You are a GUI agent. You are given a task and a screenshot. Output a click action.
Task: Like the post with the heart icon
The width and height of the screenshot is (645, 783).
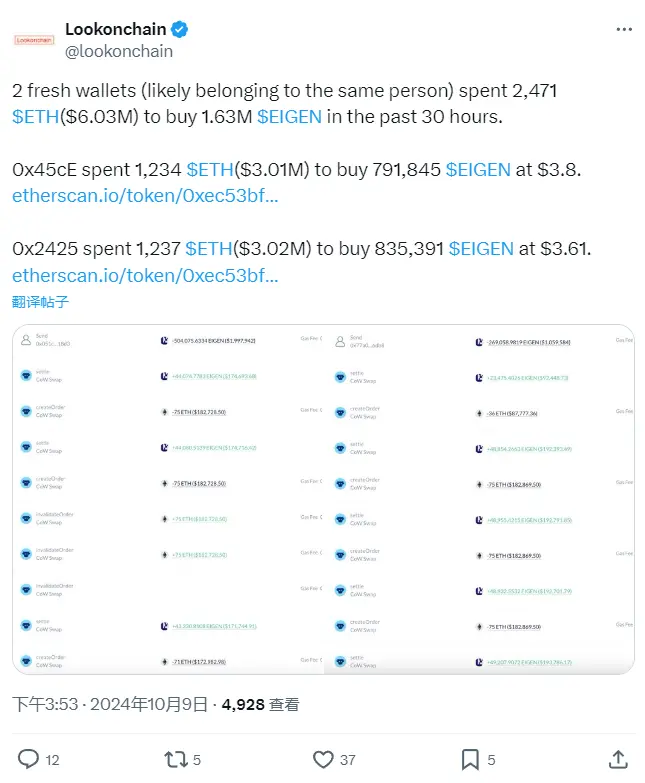point(322,758)
